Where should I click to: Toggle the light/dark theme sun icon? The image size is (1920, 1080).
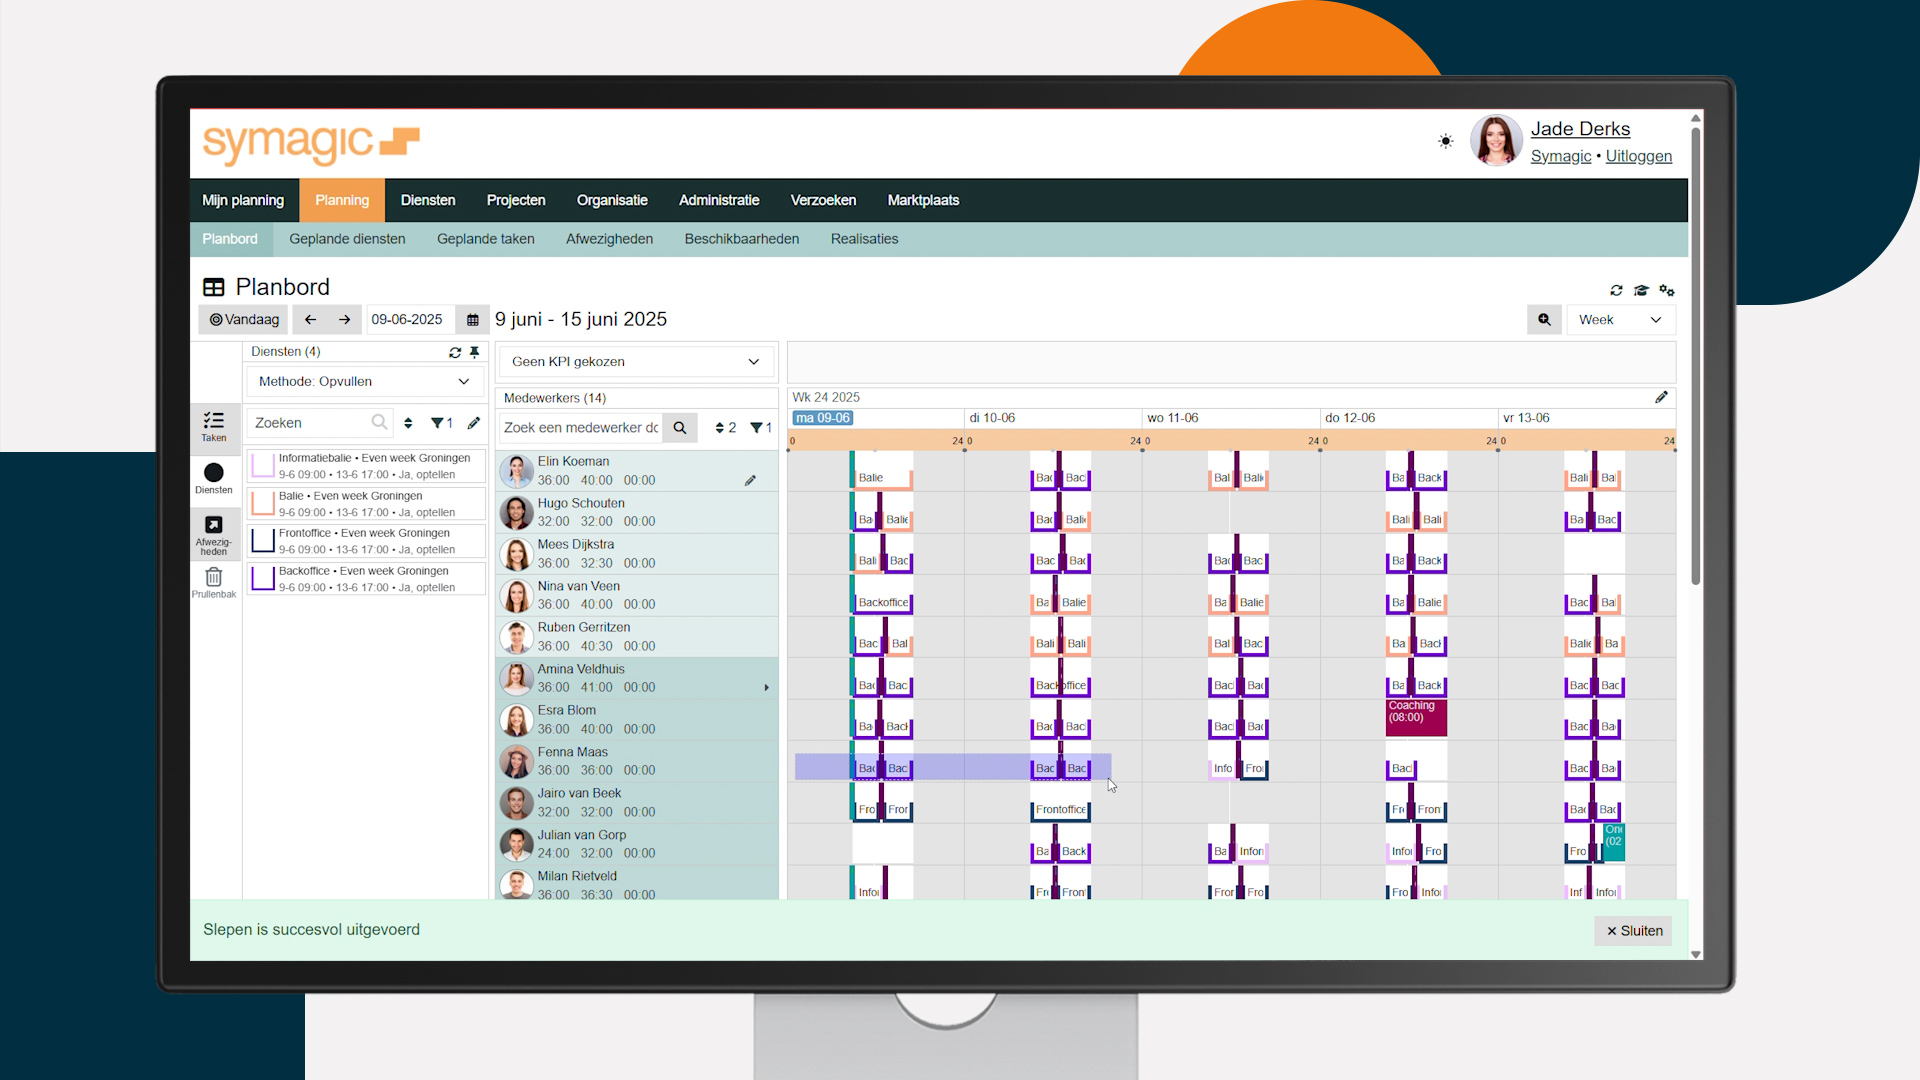tap(1445, 141)
